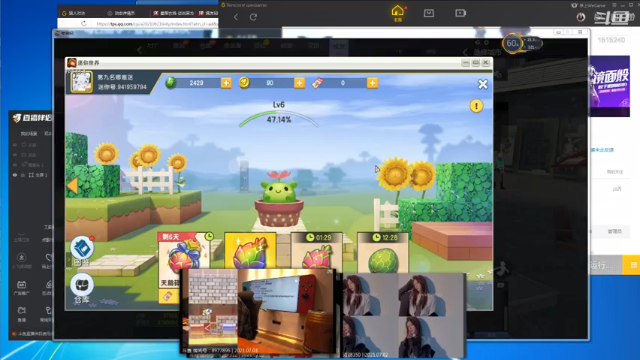Add green beans with the plus button

(226, 83)
